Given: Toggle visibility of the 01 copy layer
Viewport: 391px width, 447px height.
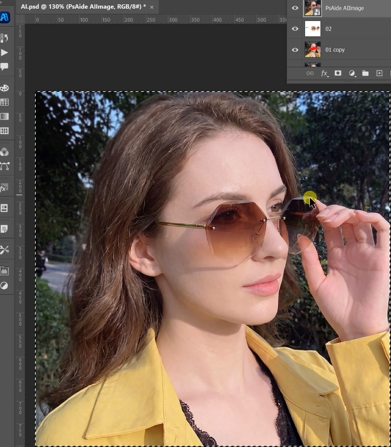Looking at the screenshot, I should point(295,50).
